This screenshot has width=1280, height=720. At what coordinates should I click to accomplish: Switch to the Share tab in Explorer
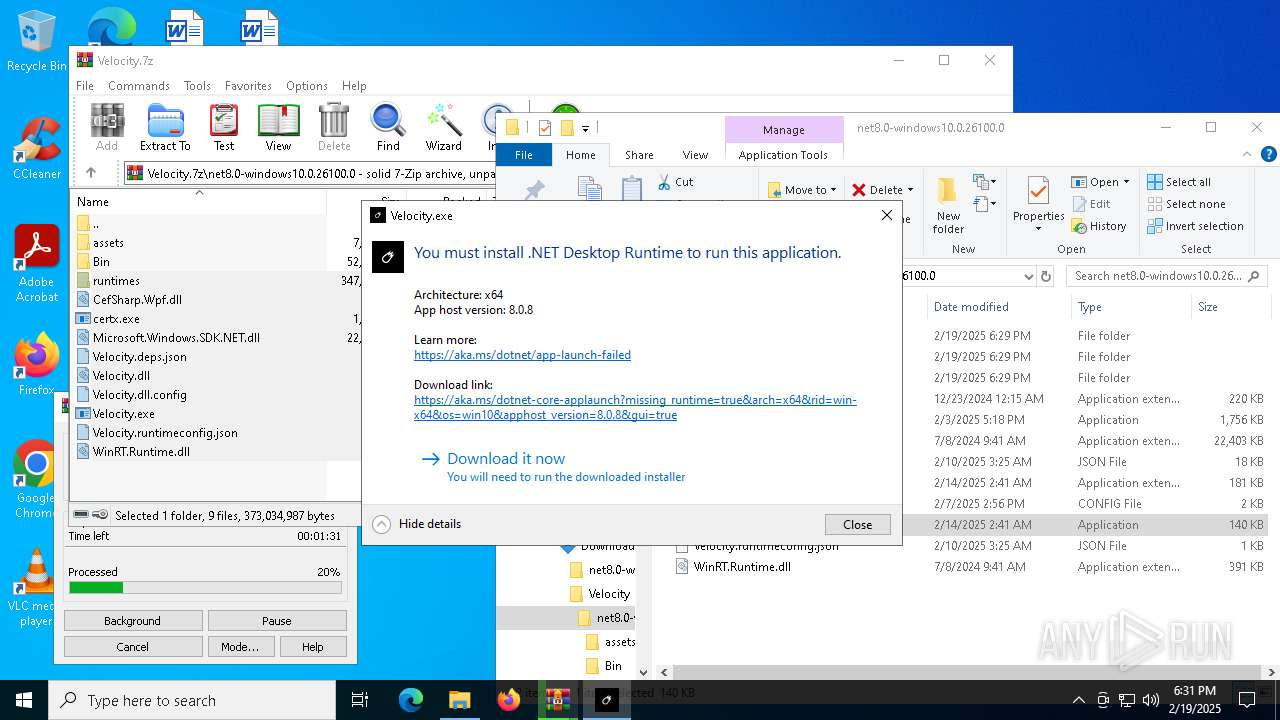click(639, 155)
